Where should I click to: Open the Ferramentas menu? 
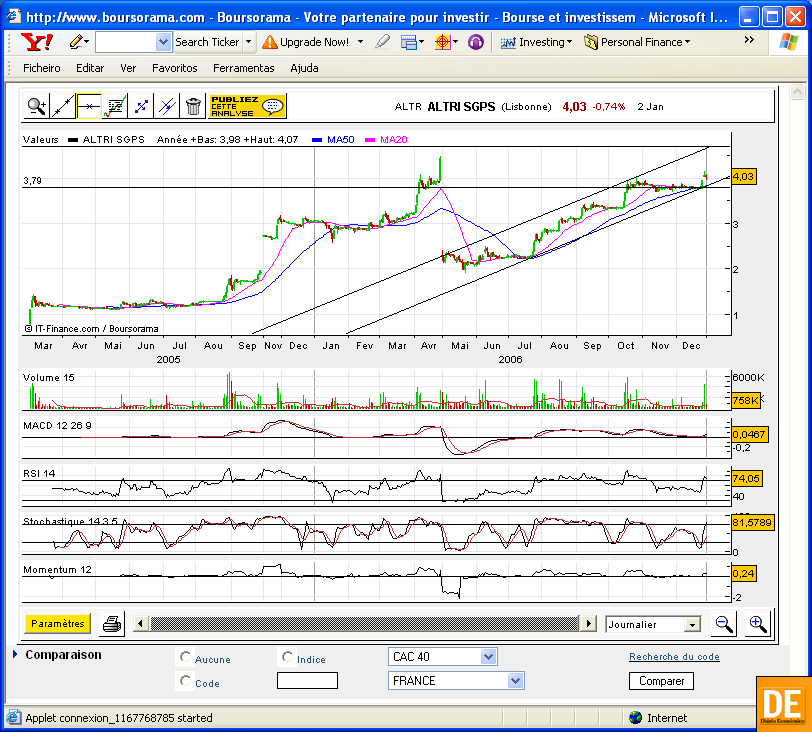(x=243, y=68)
